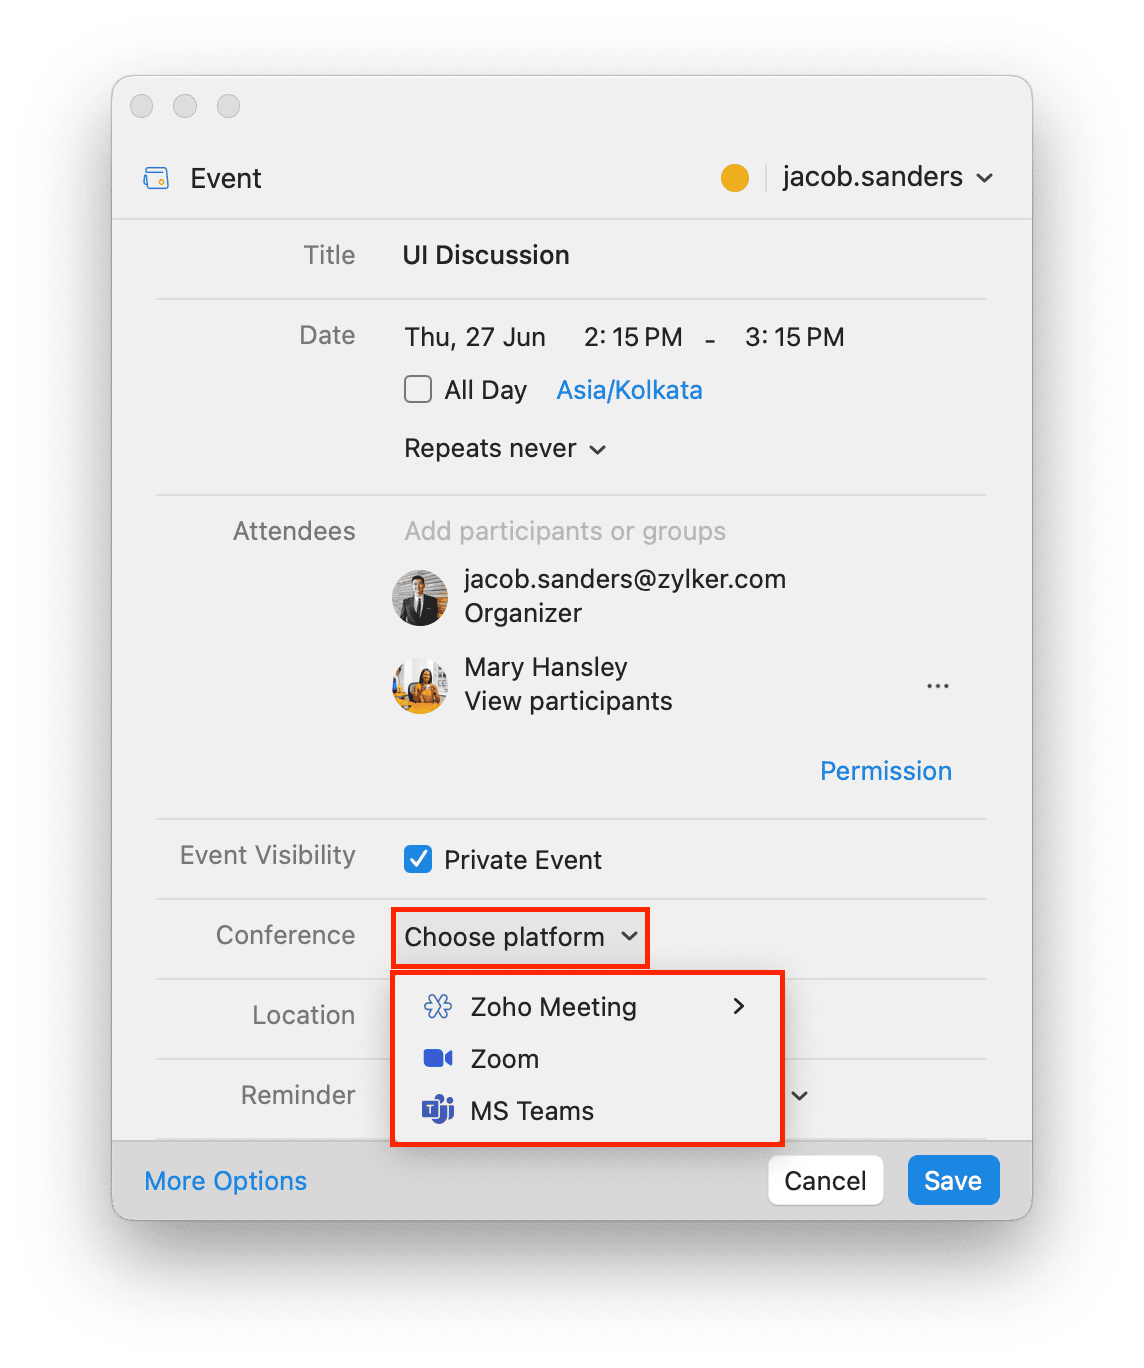The image size is (1144, 1368).
Task: Click the MS Teams icon
Action: pyautogui.click(x=438, y=1109)
